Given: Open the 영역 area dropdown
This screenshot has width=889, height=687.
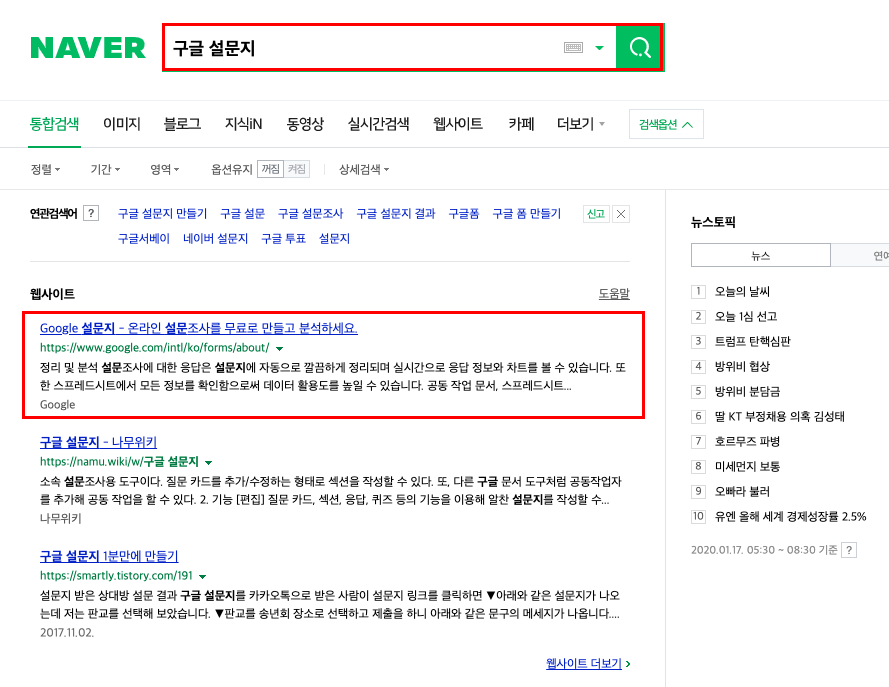Looking at the screenshot, I should [x=164, y=169].
